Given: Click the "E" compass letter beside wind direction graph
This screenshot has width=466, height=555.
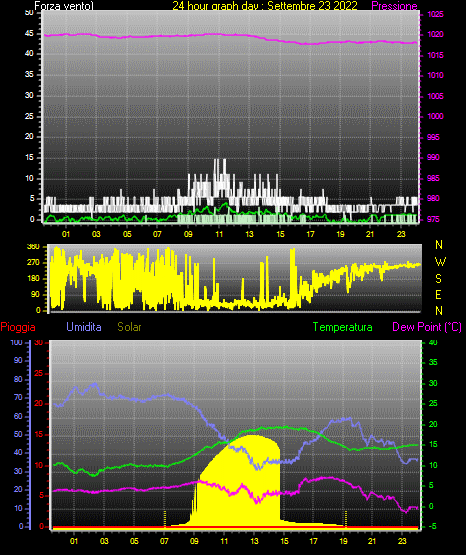Looking at the screenshot, I should [x=438, y=294].
